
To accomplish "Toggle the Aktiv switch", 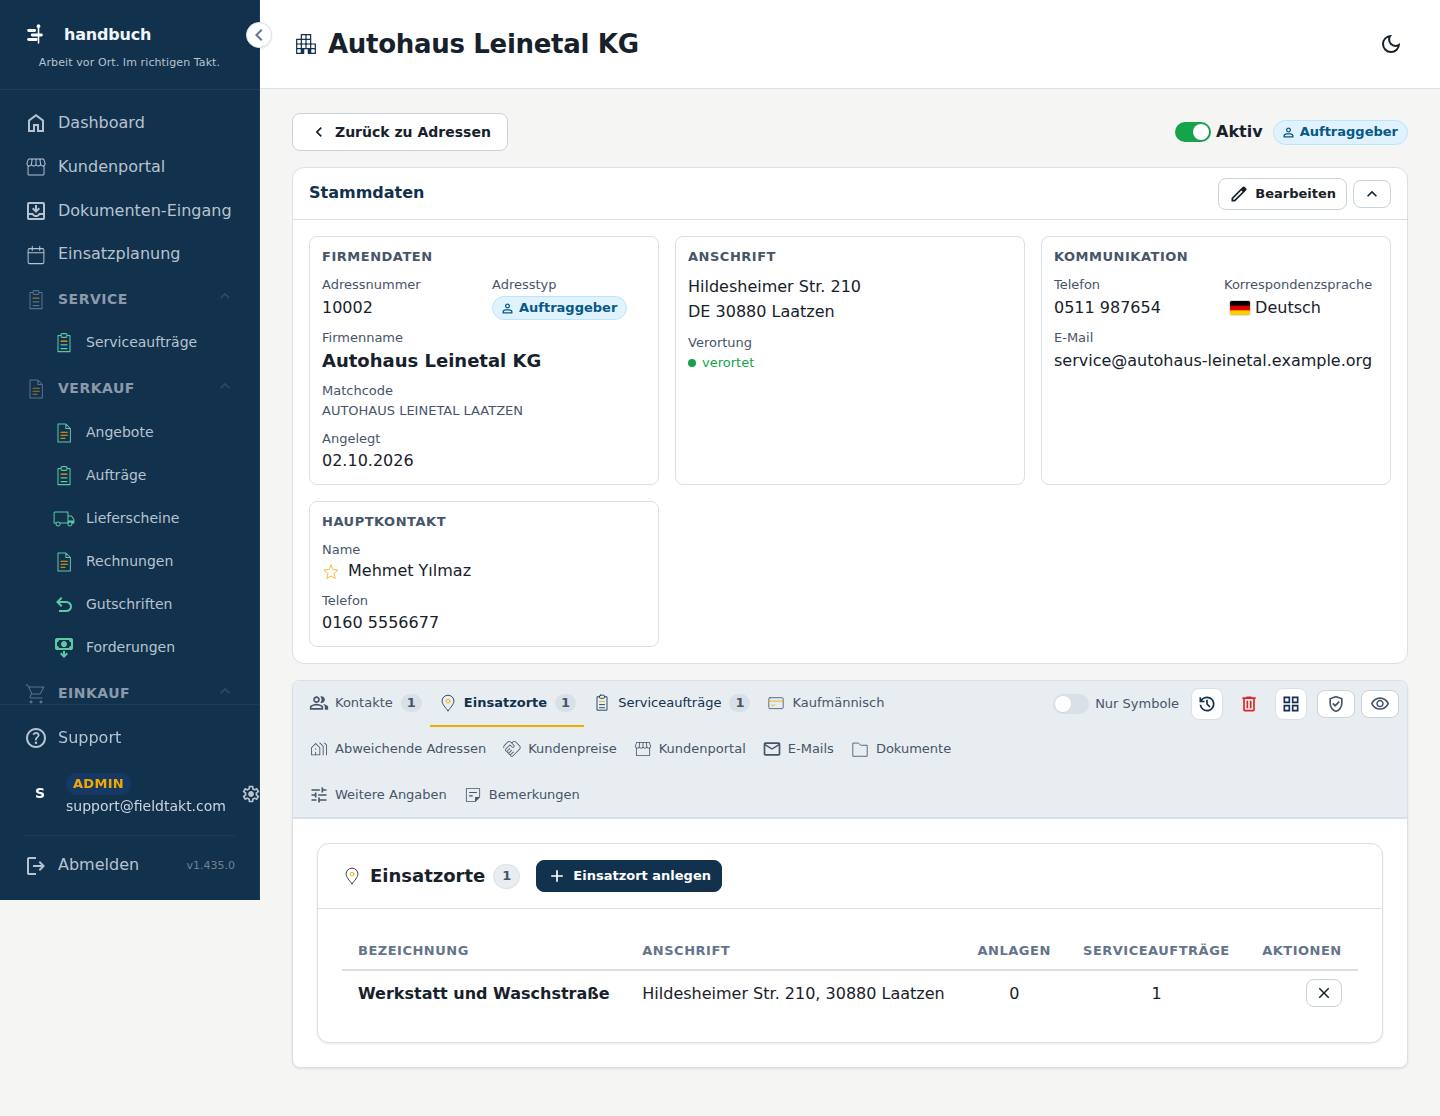I will [x=1192, y=132].
